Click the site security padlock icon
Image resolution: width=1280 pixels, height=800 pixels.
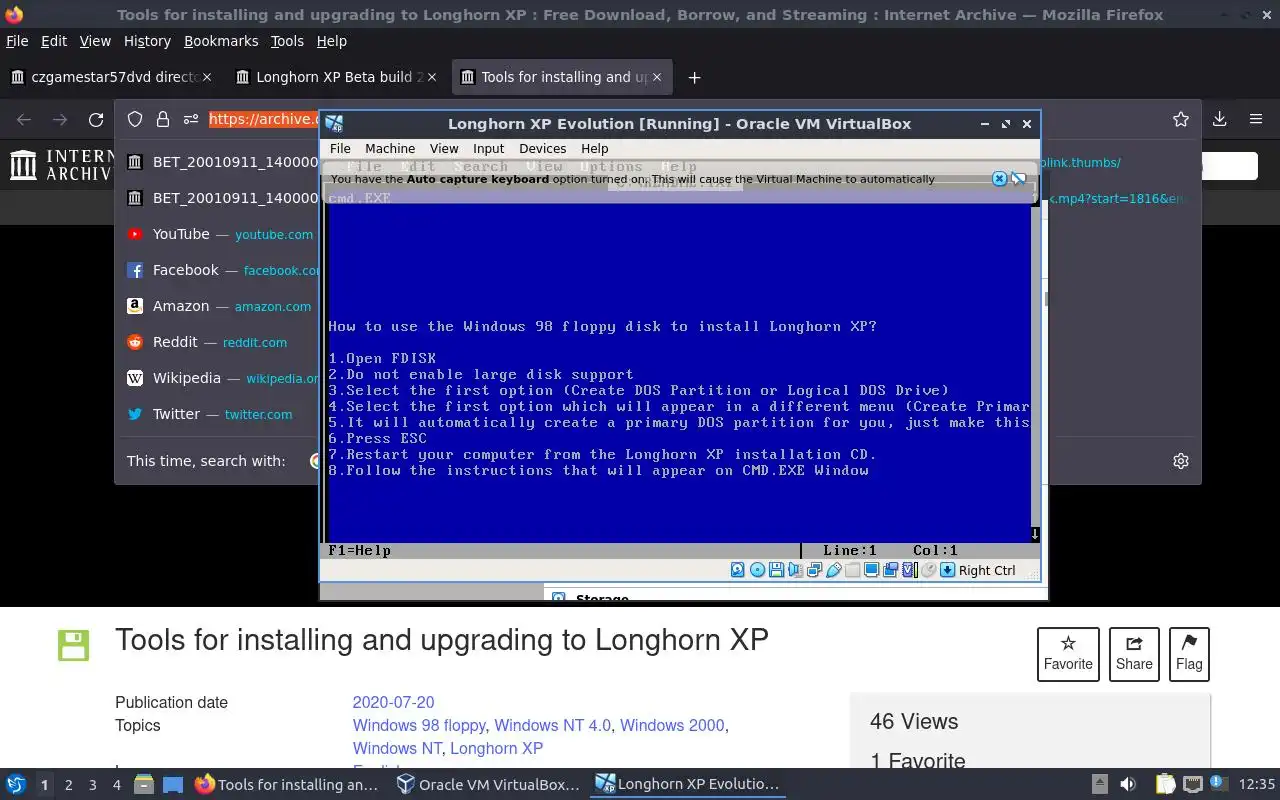163,119
